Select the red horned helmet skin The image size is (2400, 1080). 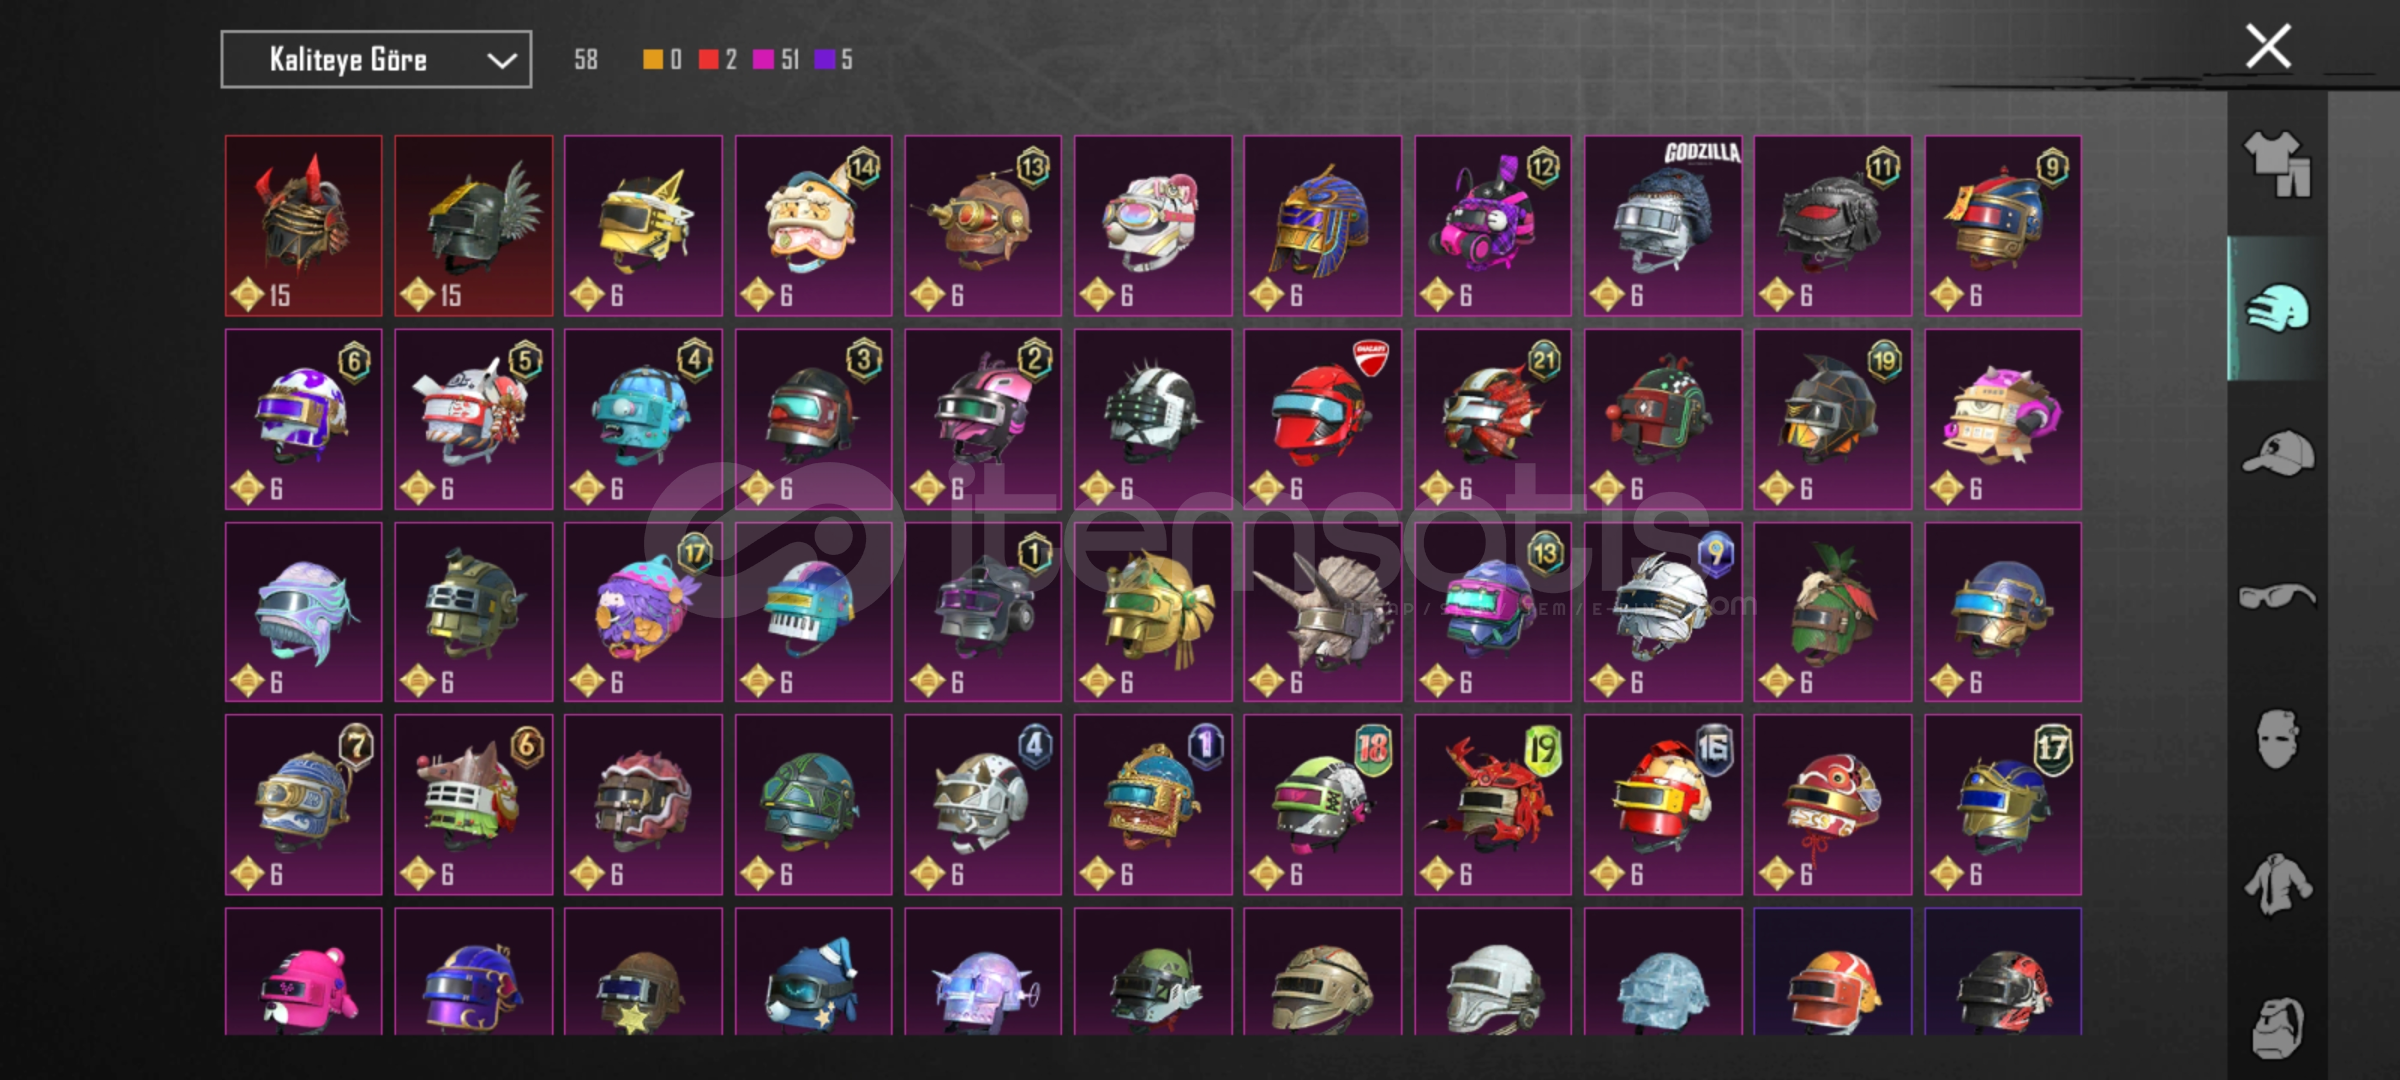[x=304, y=226]
